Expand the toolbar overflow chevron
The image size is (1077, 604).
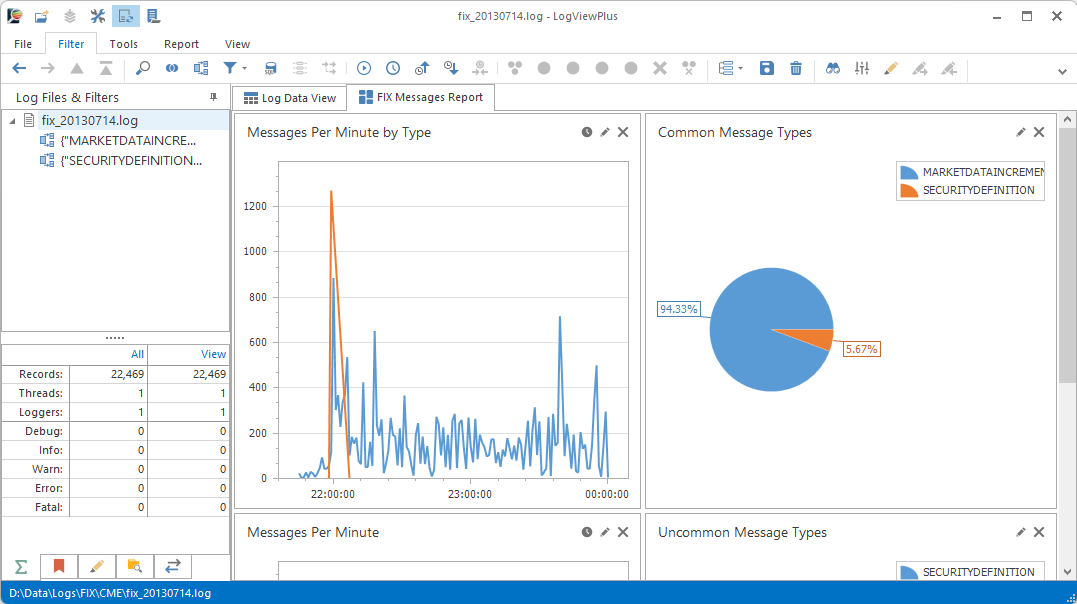coord(1062,71)
